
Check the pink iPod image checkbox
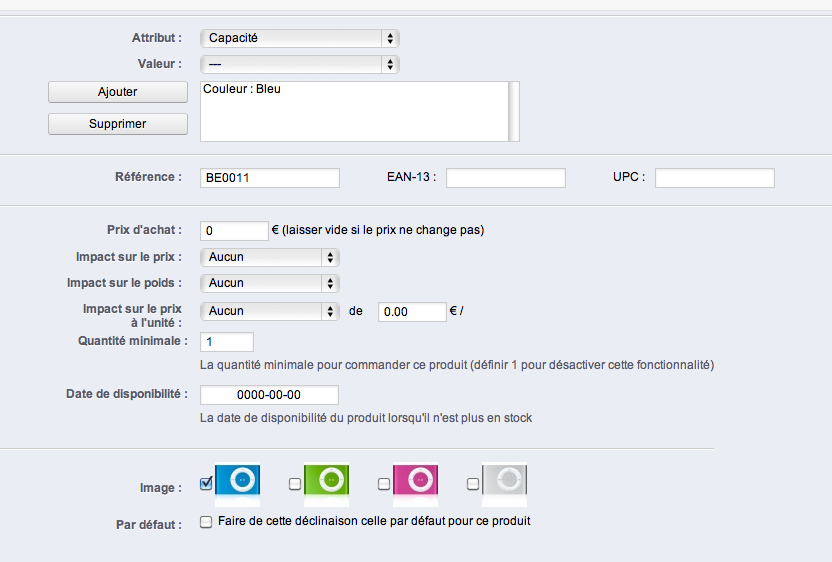384,483
